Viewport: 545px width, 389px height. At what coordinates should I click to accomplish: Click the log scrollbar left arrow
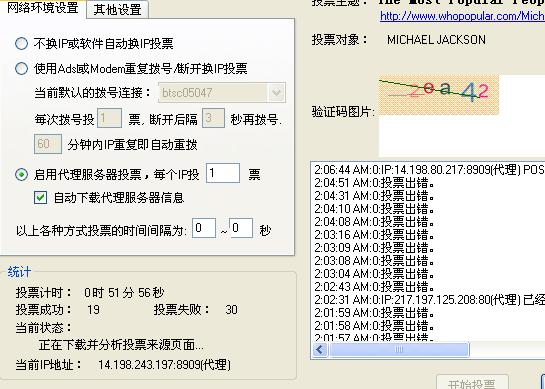(320, 349)
